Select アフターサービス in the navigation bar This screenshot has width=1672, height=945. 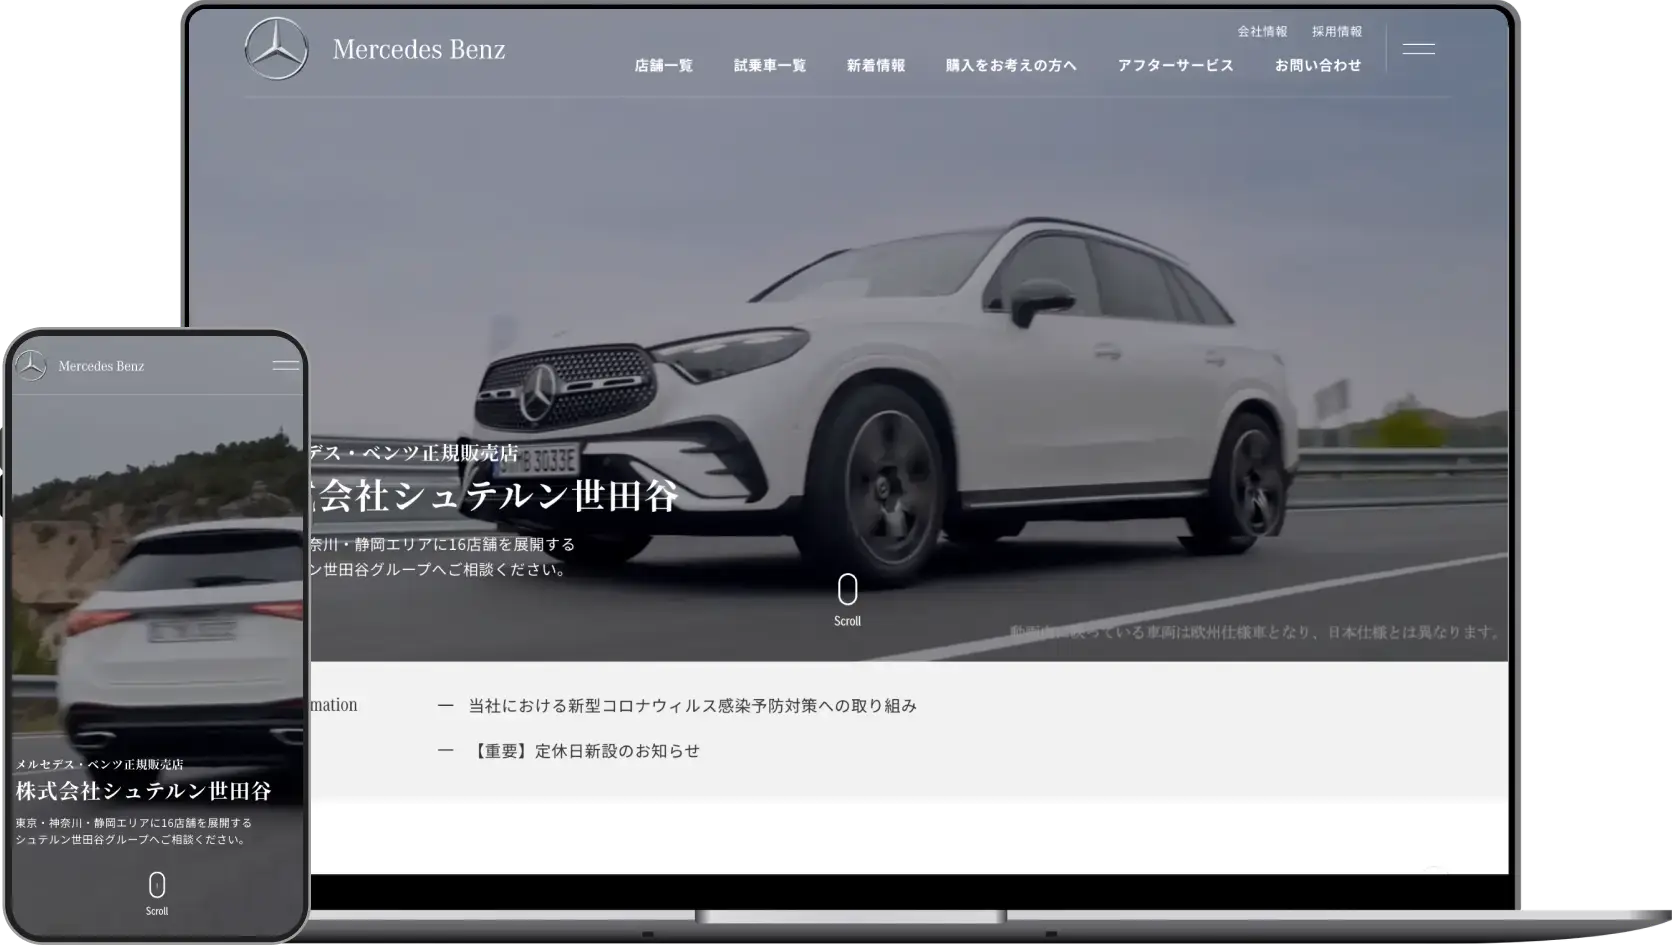1175,66
